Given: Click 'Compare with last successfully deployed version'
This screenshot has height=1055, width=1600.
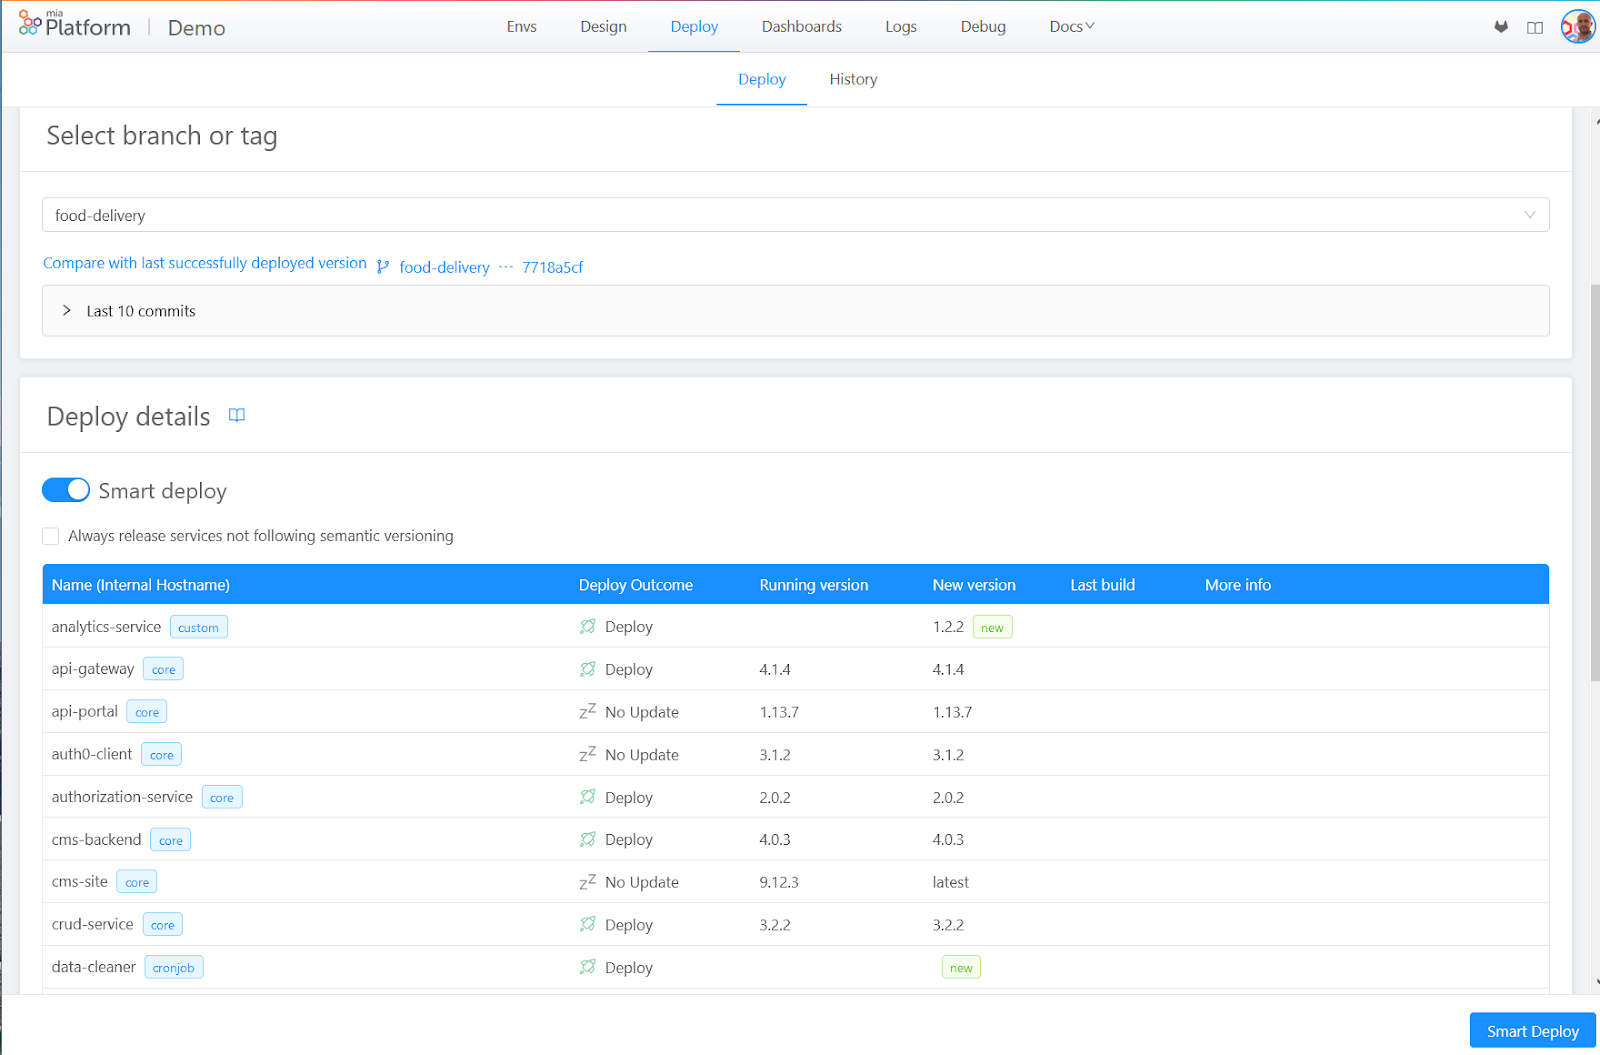Looking at the screenshot, I should [204, 263].
